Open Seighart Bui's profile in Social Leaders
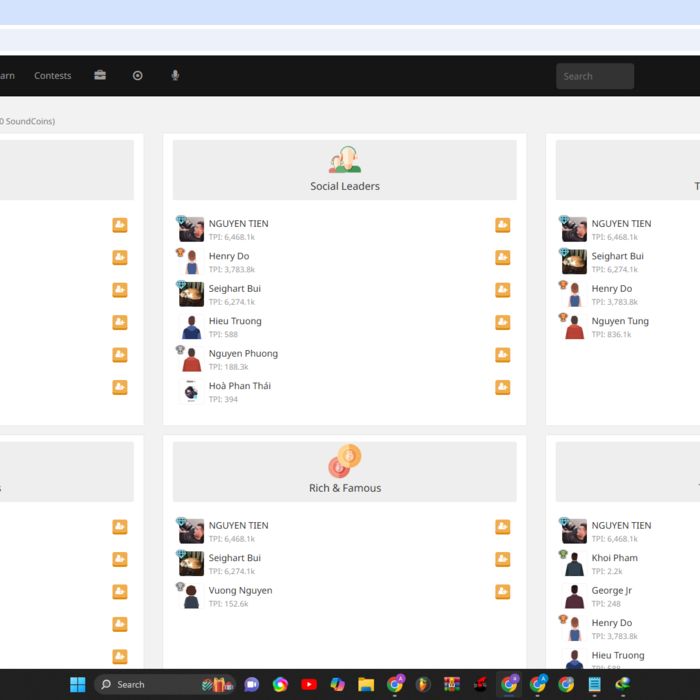700x700 pixels. [x=234, y=289]
